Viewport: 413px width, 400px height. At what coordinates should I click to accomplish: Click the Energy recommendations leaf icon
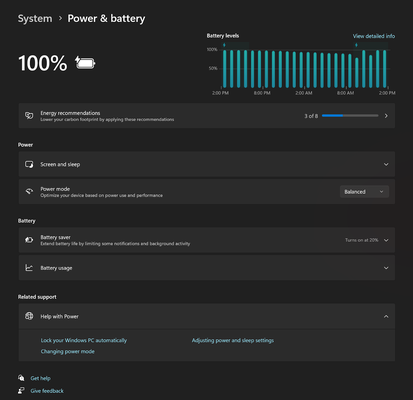(x=29, y=116)
